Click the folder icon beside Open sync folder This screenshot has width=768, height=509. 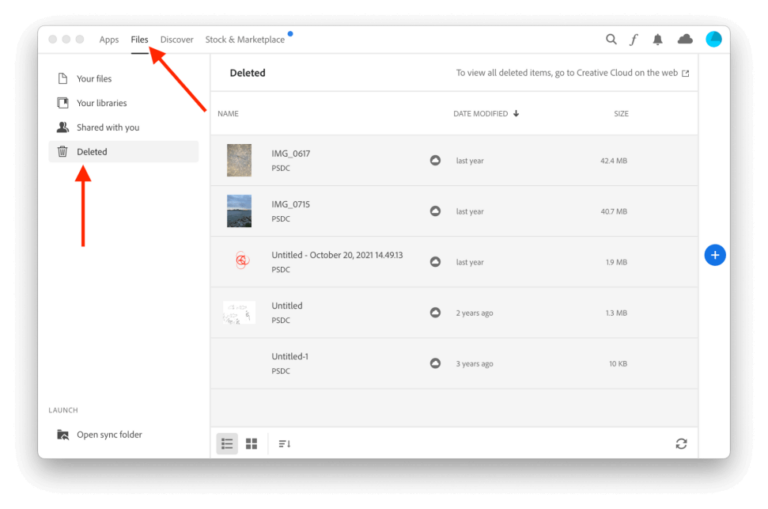pyautogui.click(x=63, y=435)
